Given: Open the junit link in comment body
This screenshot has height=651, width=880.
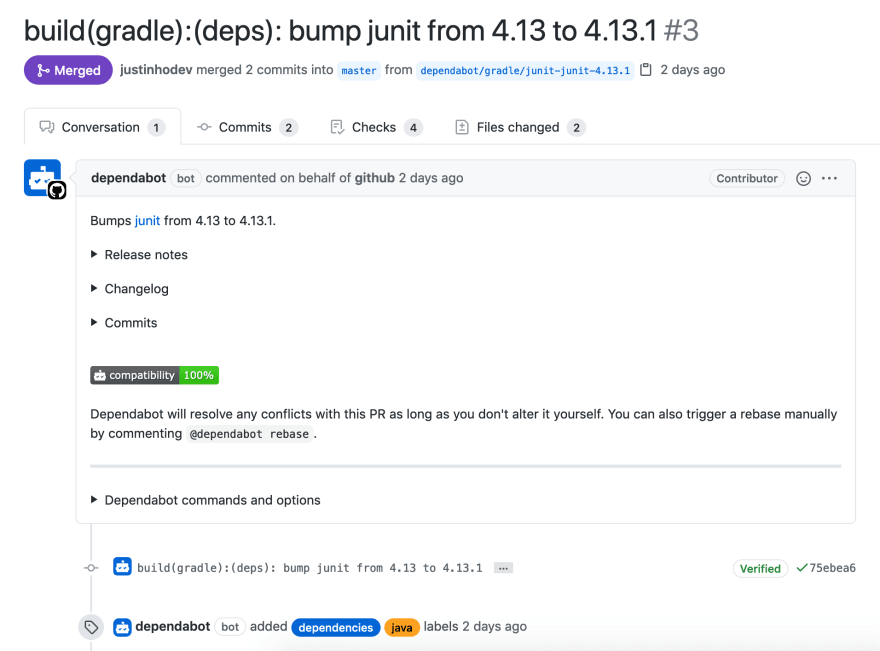Looking at the screenshot, I should (147, 221).
